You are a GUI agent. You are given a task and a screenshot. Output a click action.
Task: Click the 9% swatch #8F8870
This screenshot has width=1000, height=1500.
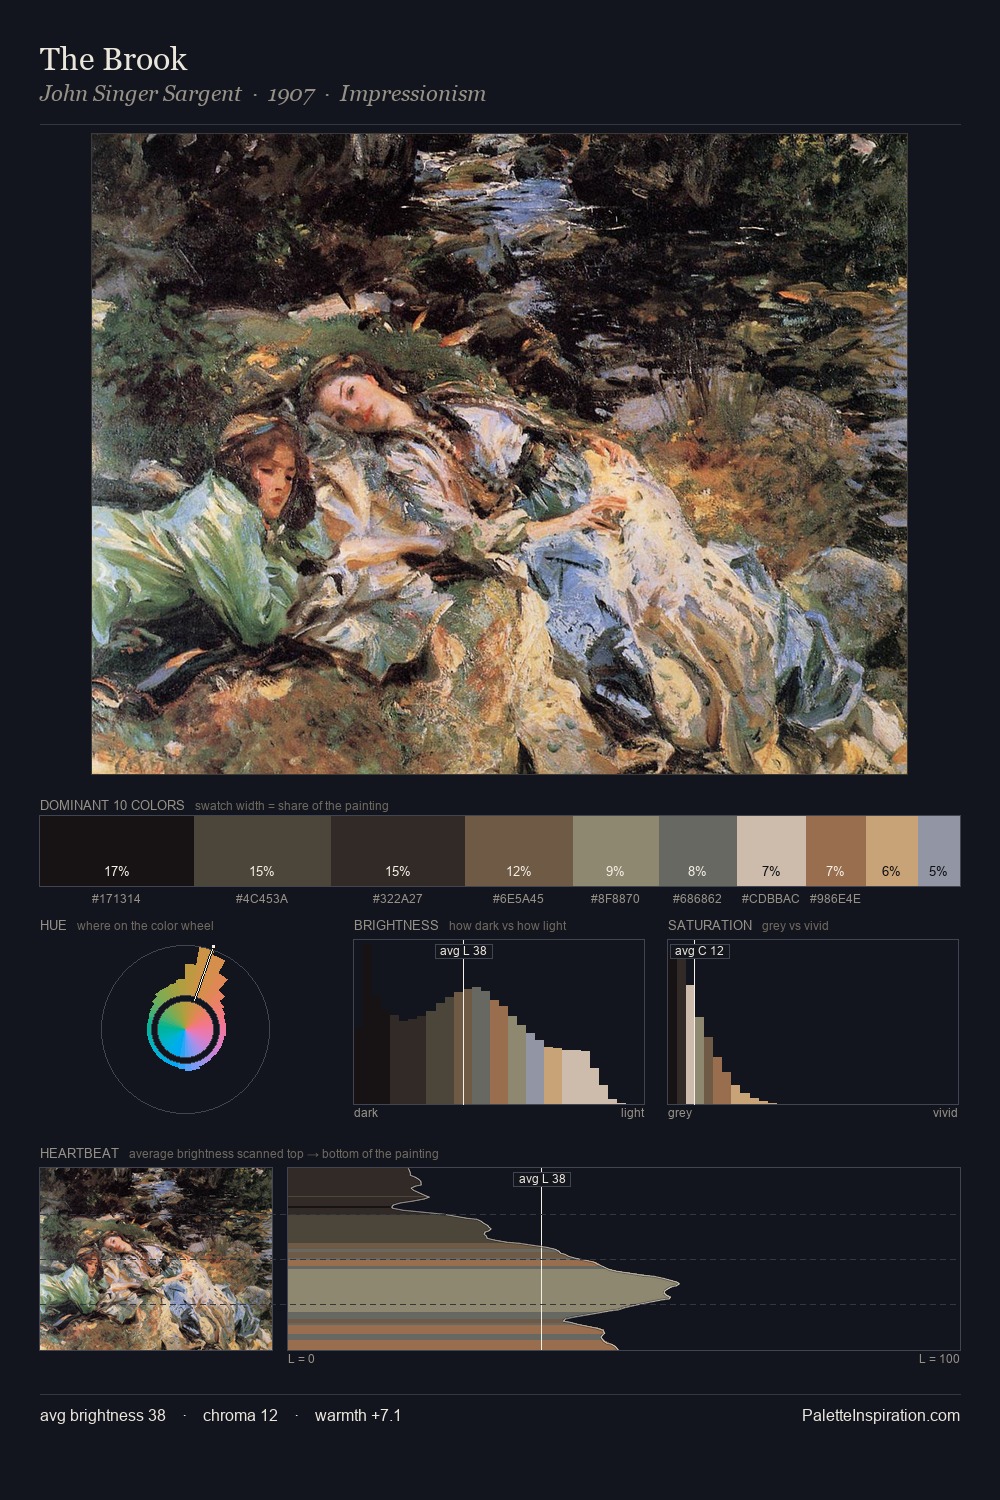(x=616, y=851)
